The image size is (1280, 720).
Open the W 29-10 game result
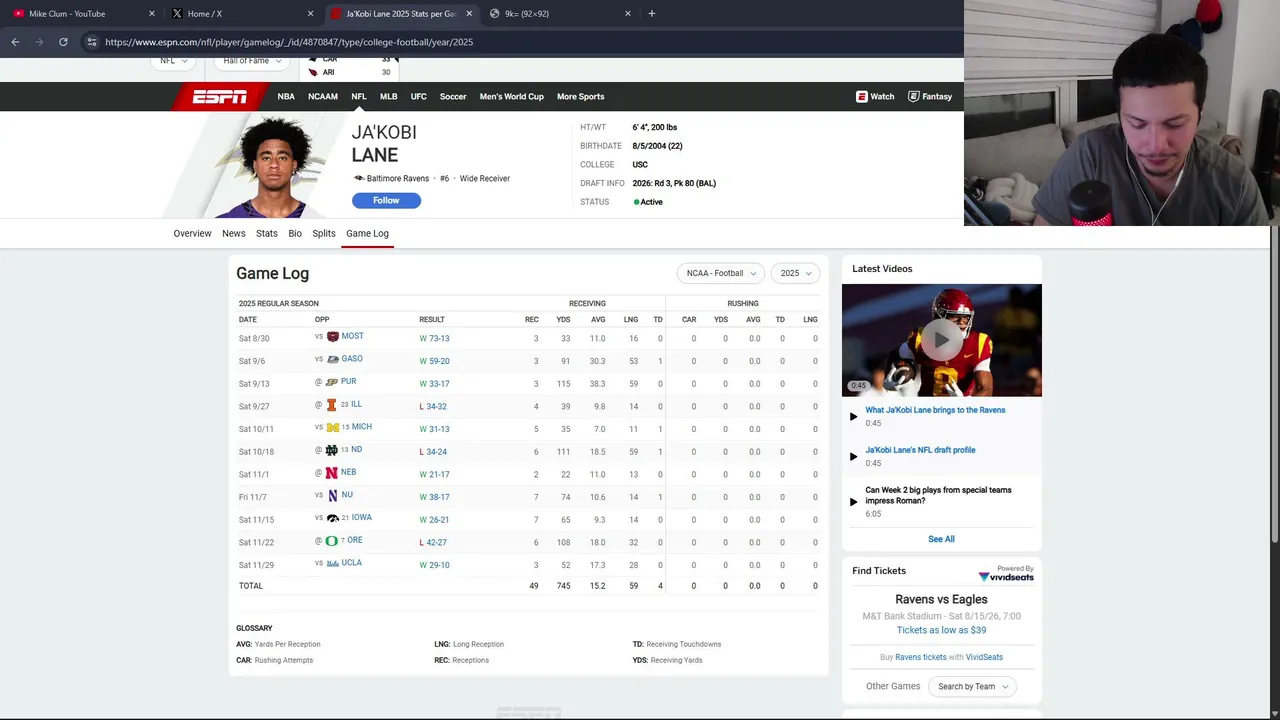coord(434,565)
